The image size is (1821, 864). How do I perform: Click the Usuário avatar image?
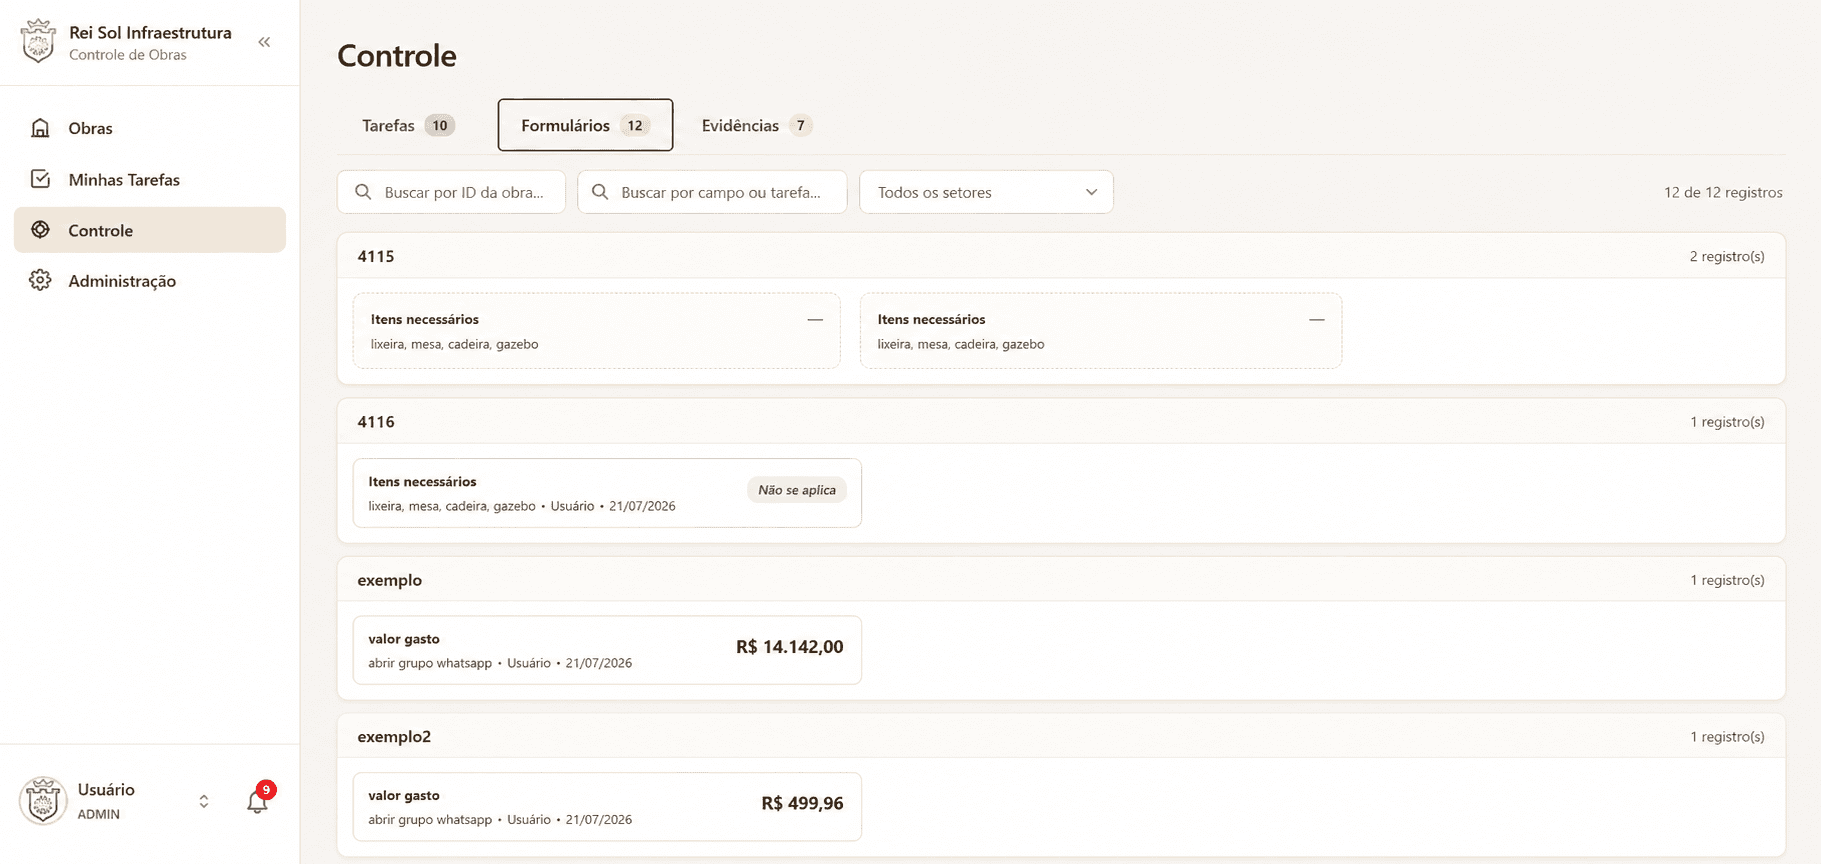43,801
